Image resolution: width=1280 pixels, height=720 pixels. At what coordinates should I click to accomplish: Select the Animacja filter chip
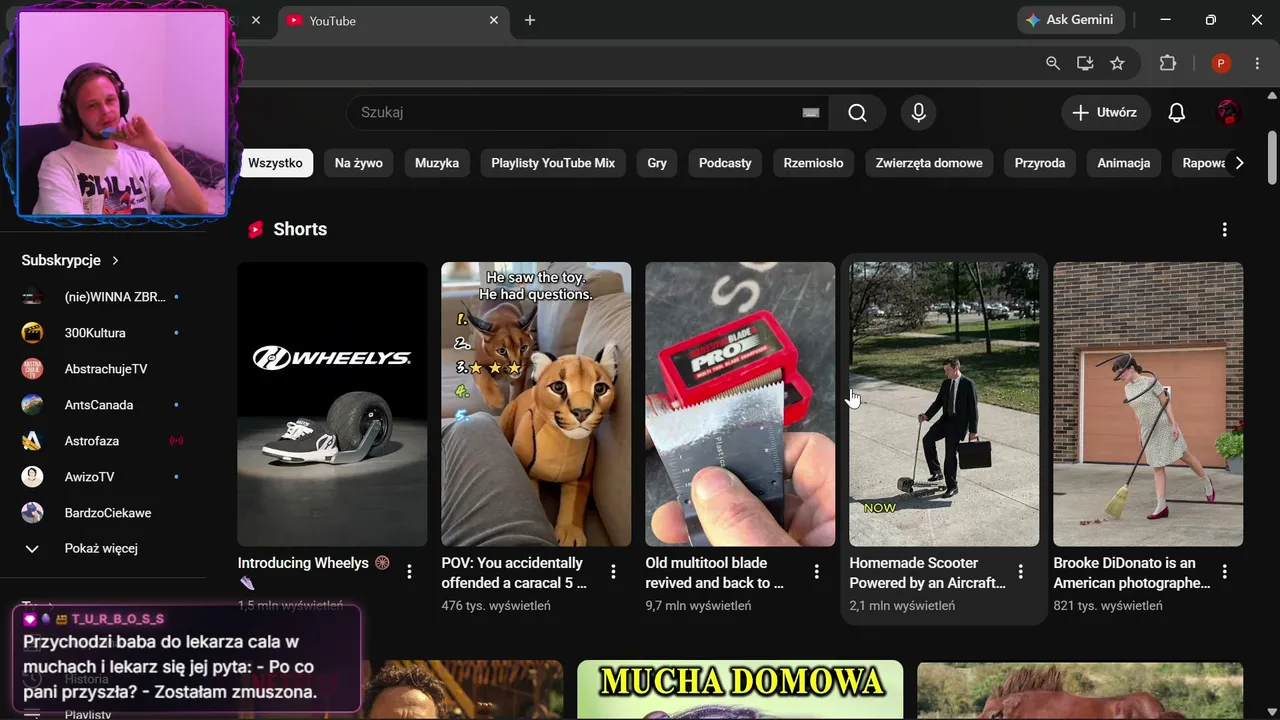pos(1124,163)
